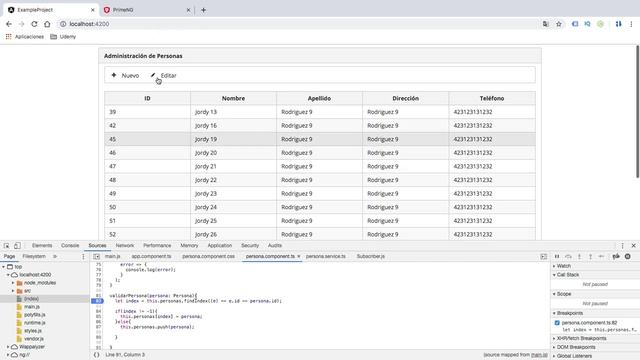Follow the main.js source mapped link

(539, 355)
